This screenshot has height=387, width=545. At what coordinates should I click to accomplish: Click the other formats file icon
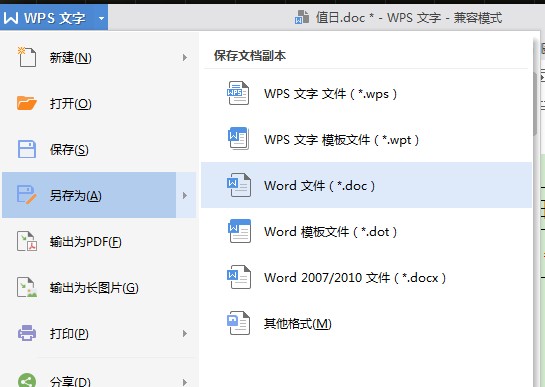238,323
